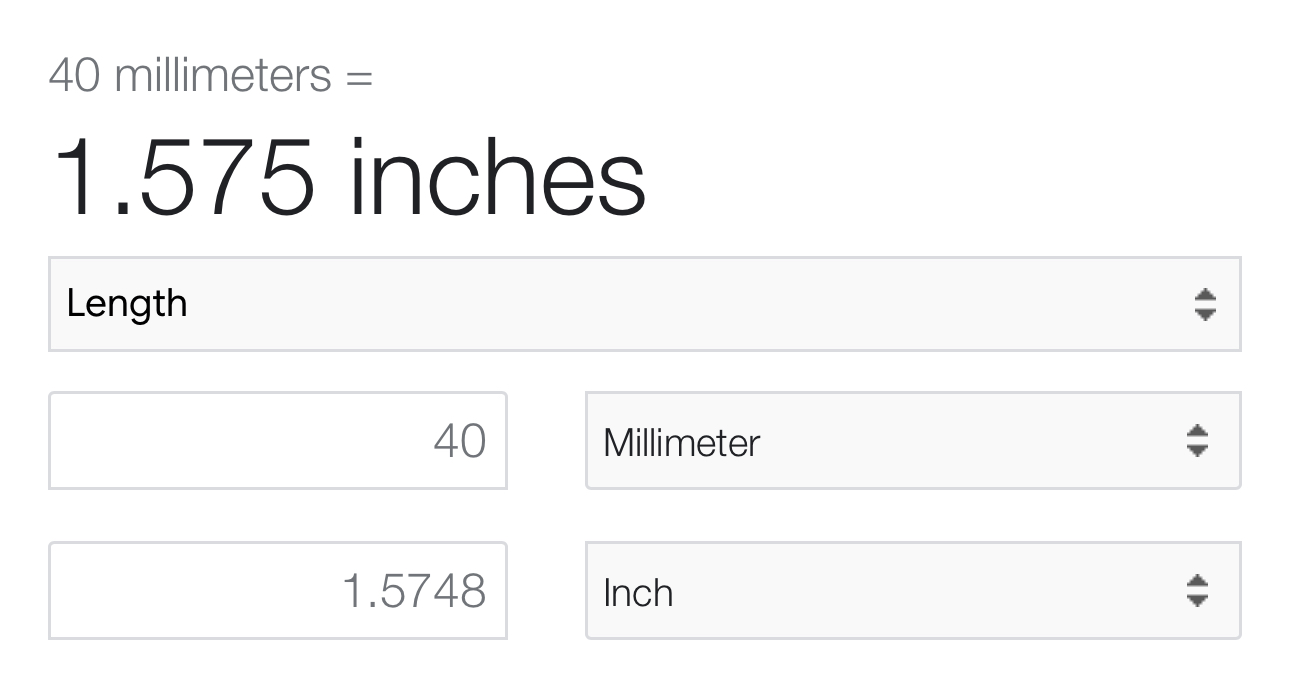The width and height of the screenshot is (1290, 695).
Task: Click the up arrow in Length selector
Action: tap(1205, 295)
